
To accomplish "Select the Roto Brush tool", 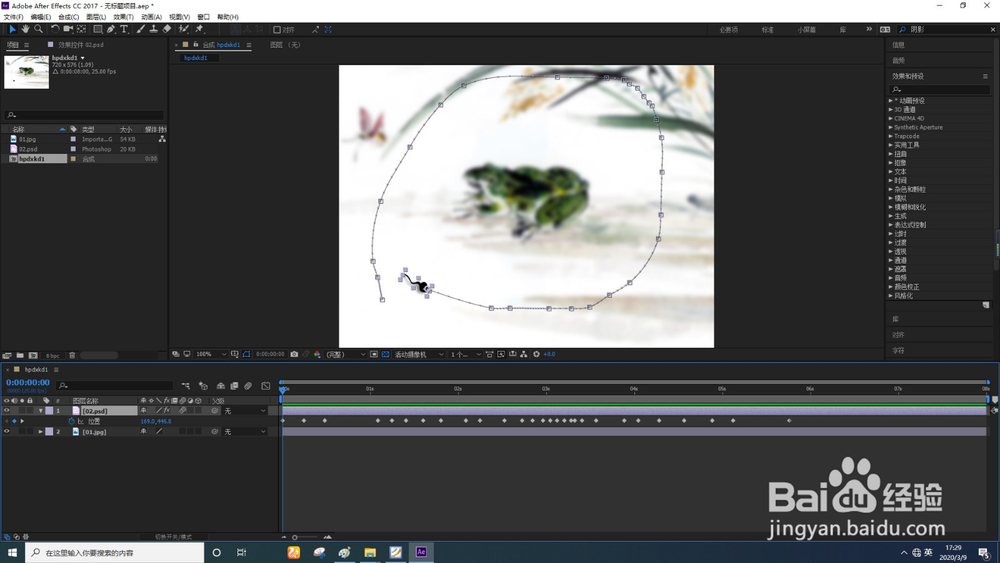I will (184, 29).
